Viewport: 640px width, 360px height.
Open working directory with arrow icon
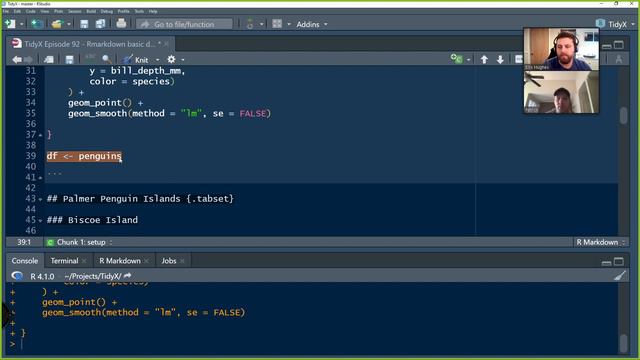(128, 276)
